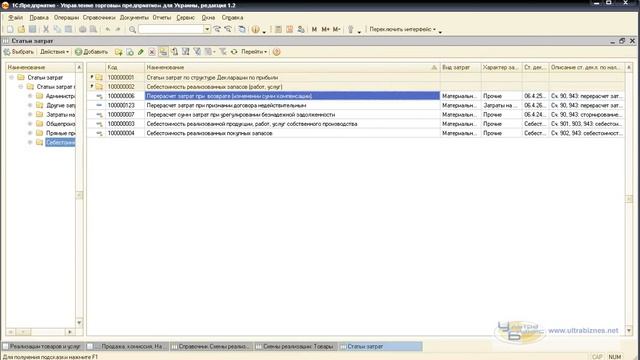Open the Calendar icon in main toolbar
The height and width of the screenshot is (360, 640).
click(289, 29)
